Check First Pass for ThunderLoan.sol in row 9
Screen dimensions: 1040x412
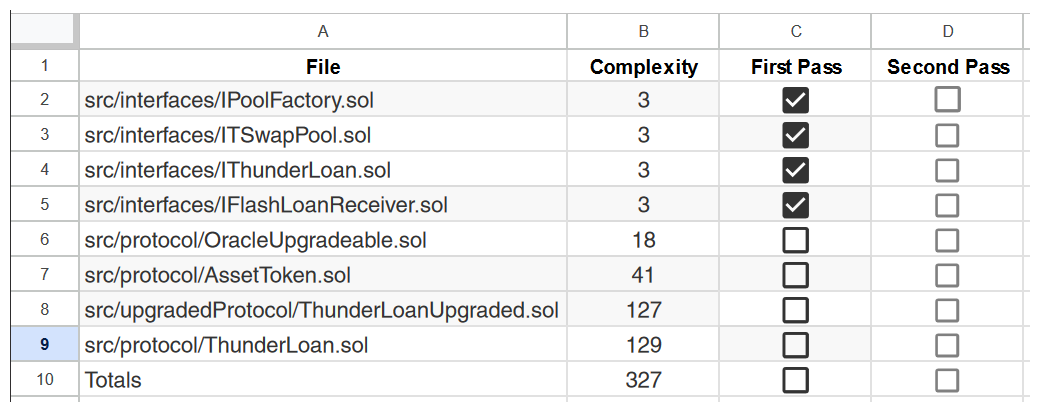point(796,345)
